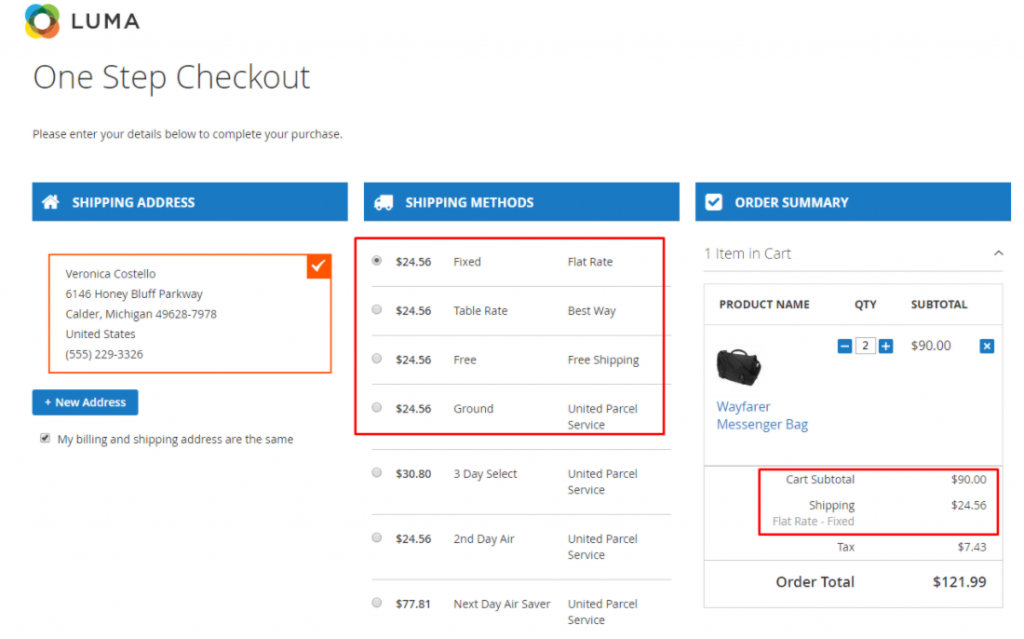Click the quantity input field
The height and width of the screenshot is (639, 1024).
pos(865,346)
